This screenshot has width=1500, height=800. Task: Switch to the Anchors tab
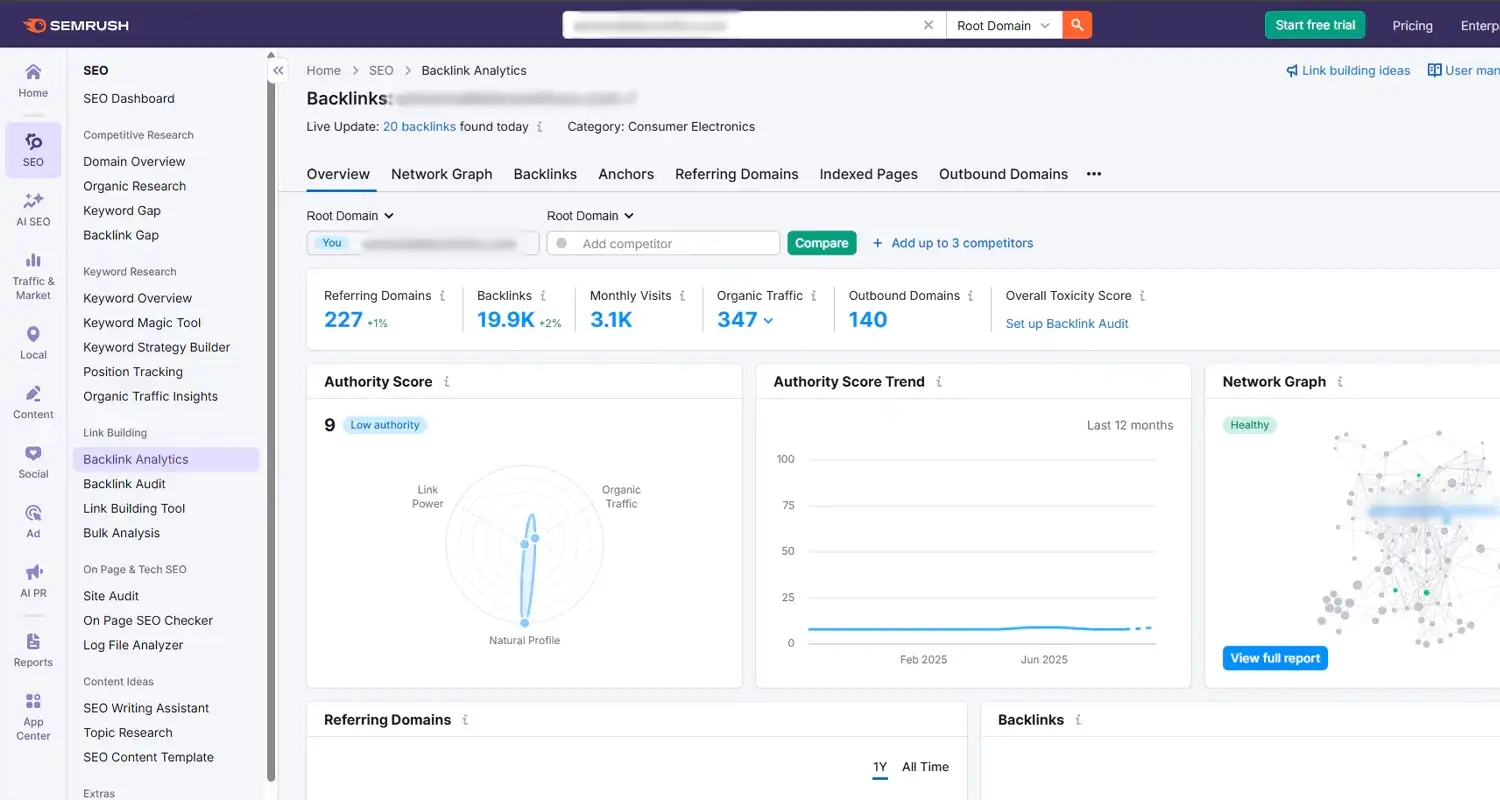(x=626, y=174)
